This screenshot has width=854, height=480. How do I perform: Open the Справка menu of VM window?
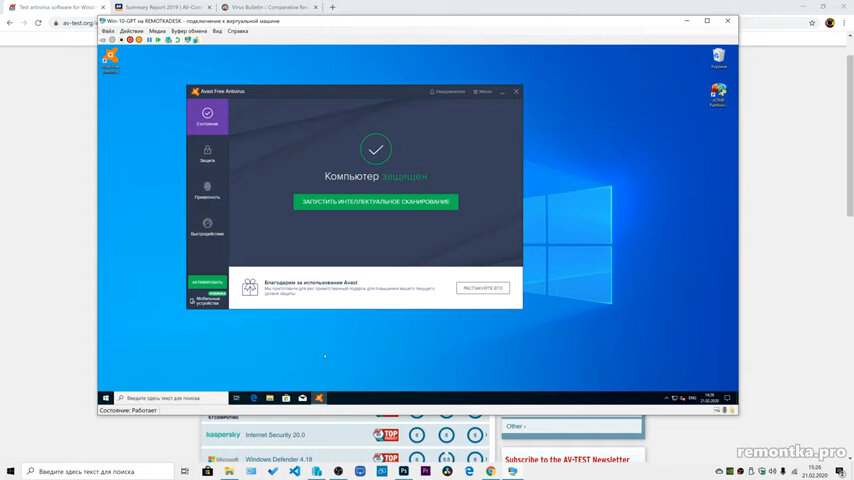(237, 31)
